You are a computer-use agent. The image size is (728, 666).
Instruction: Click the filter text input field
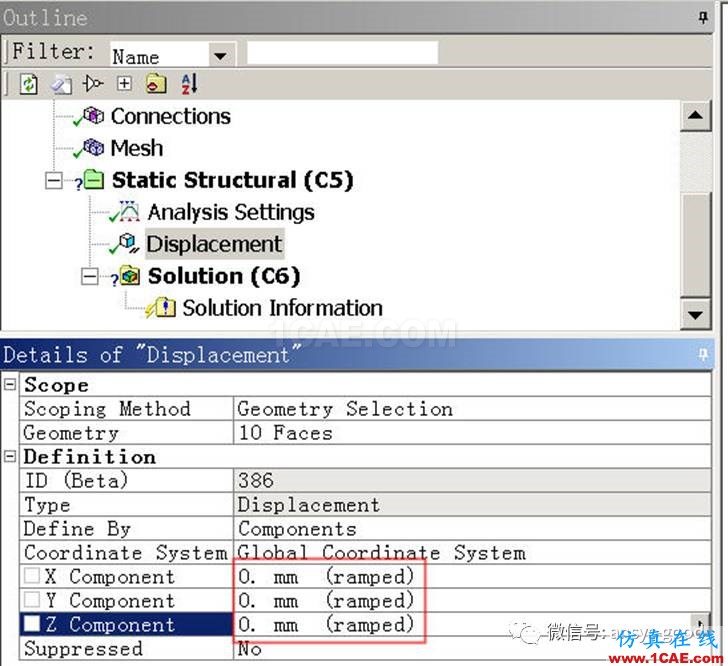342,52
